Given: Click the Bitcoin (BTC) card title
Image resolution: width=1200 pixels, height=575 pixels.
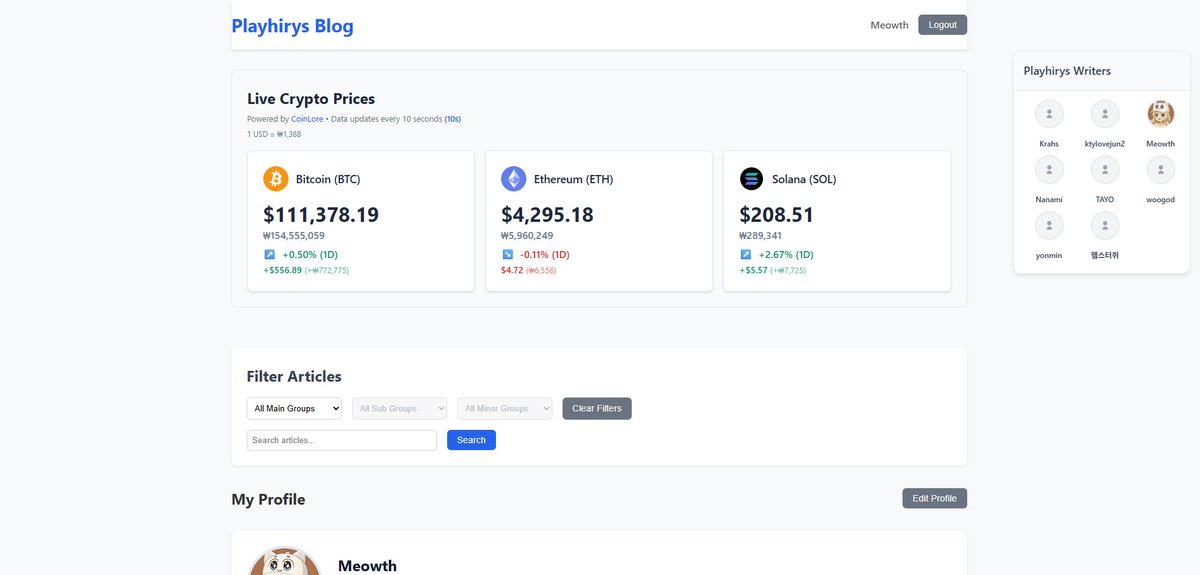Looking at the screenshot, I should (x=328, y=179).
